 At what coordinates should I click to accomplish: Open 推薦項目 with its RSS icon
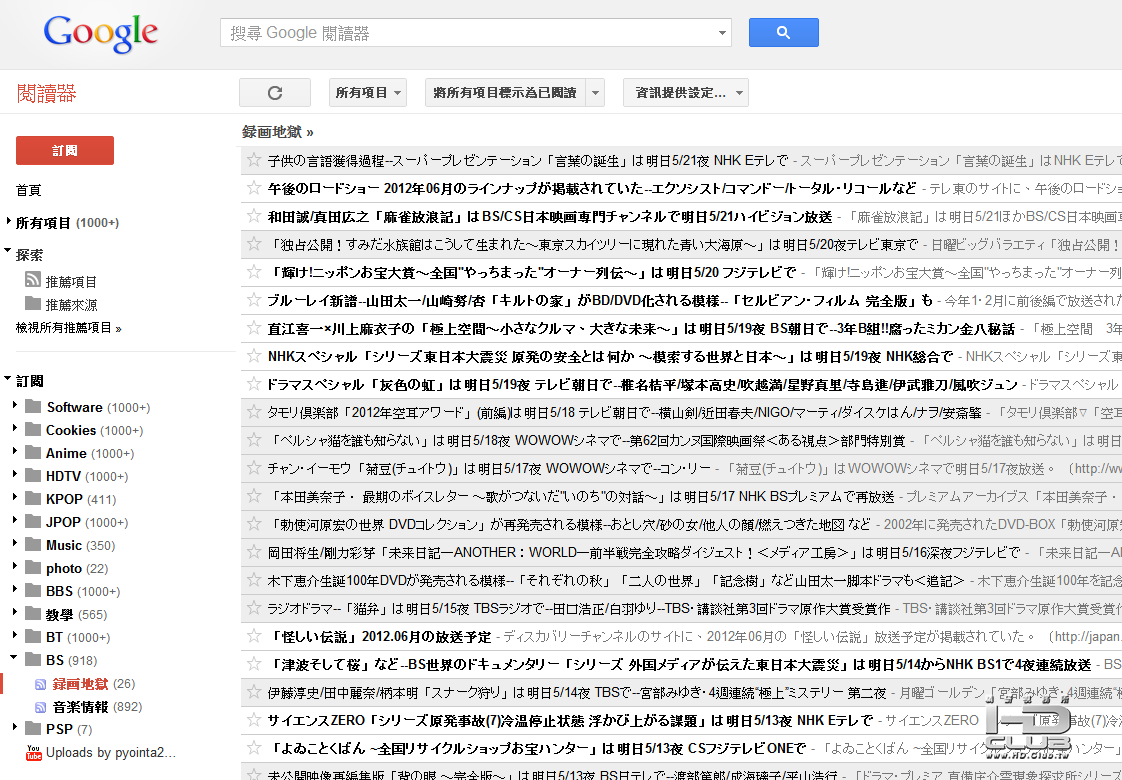61,281
